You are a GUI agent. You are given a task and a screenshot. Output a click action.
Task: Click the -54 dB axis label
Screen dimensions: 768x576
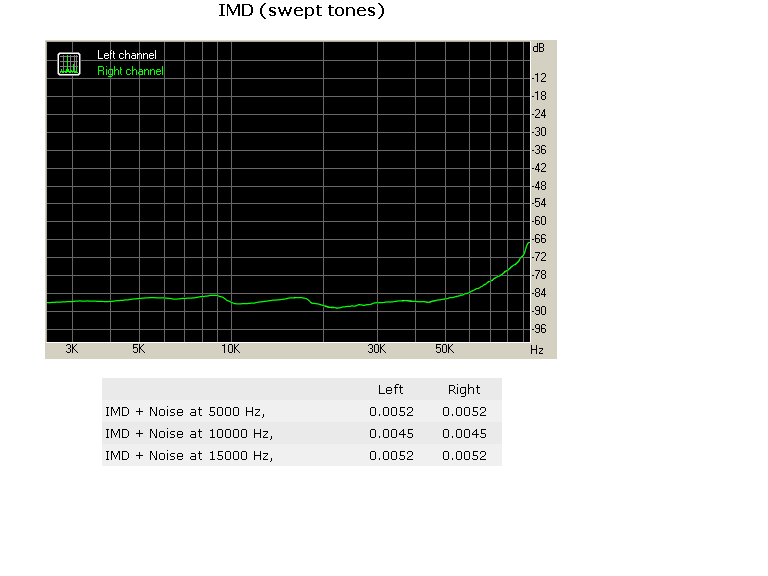(539, 203)
